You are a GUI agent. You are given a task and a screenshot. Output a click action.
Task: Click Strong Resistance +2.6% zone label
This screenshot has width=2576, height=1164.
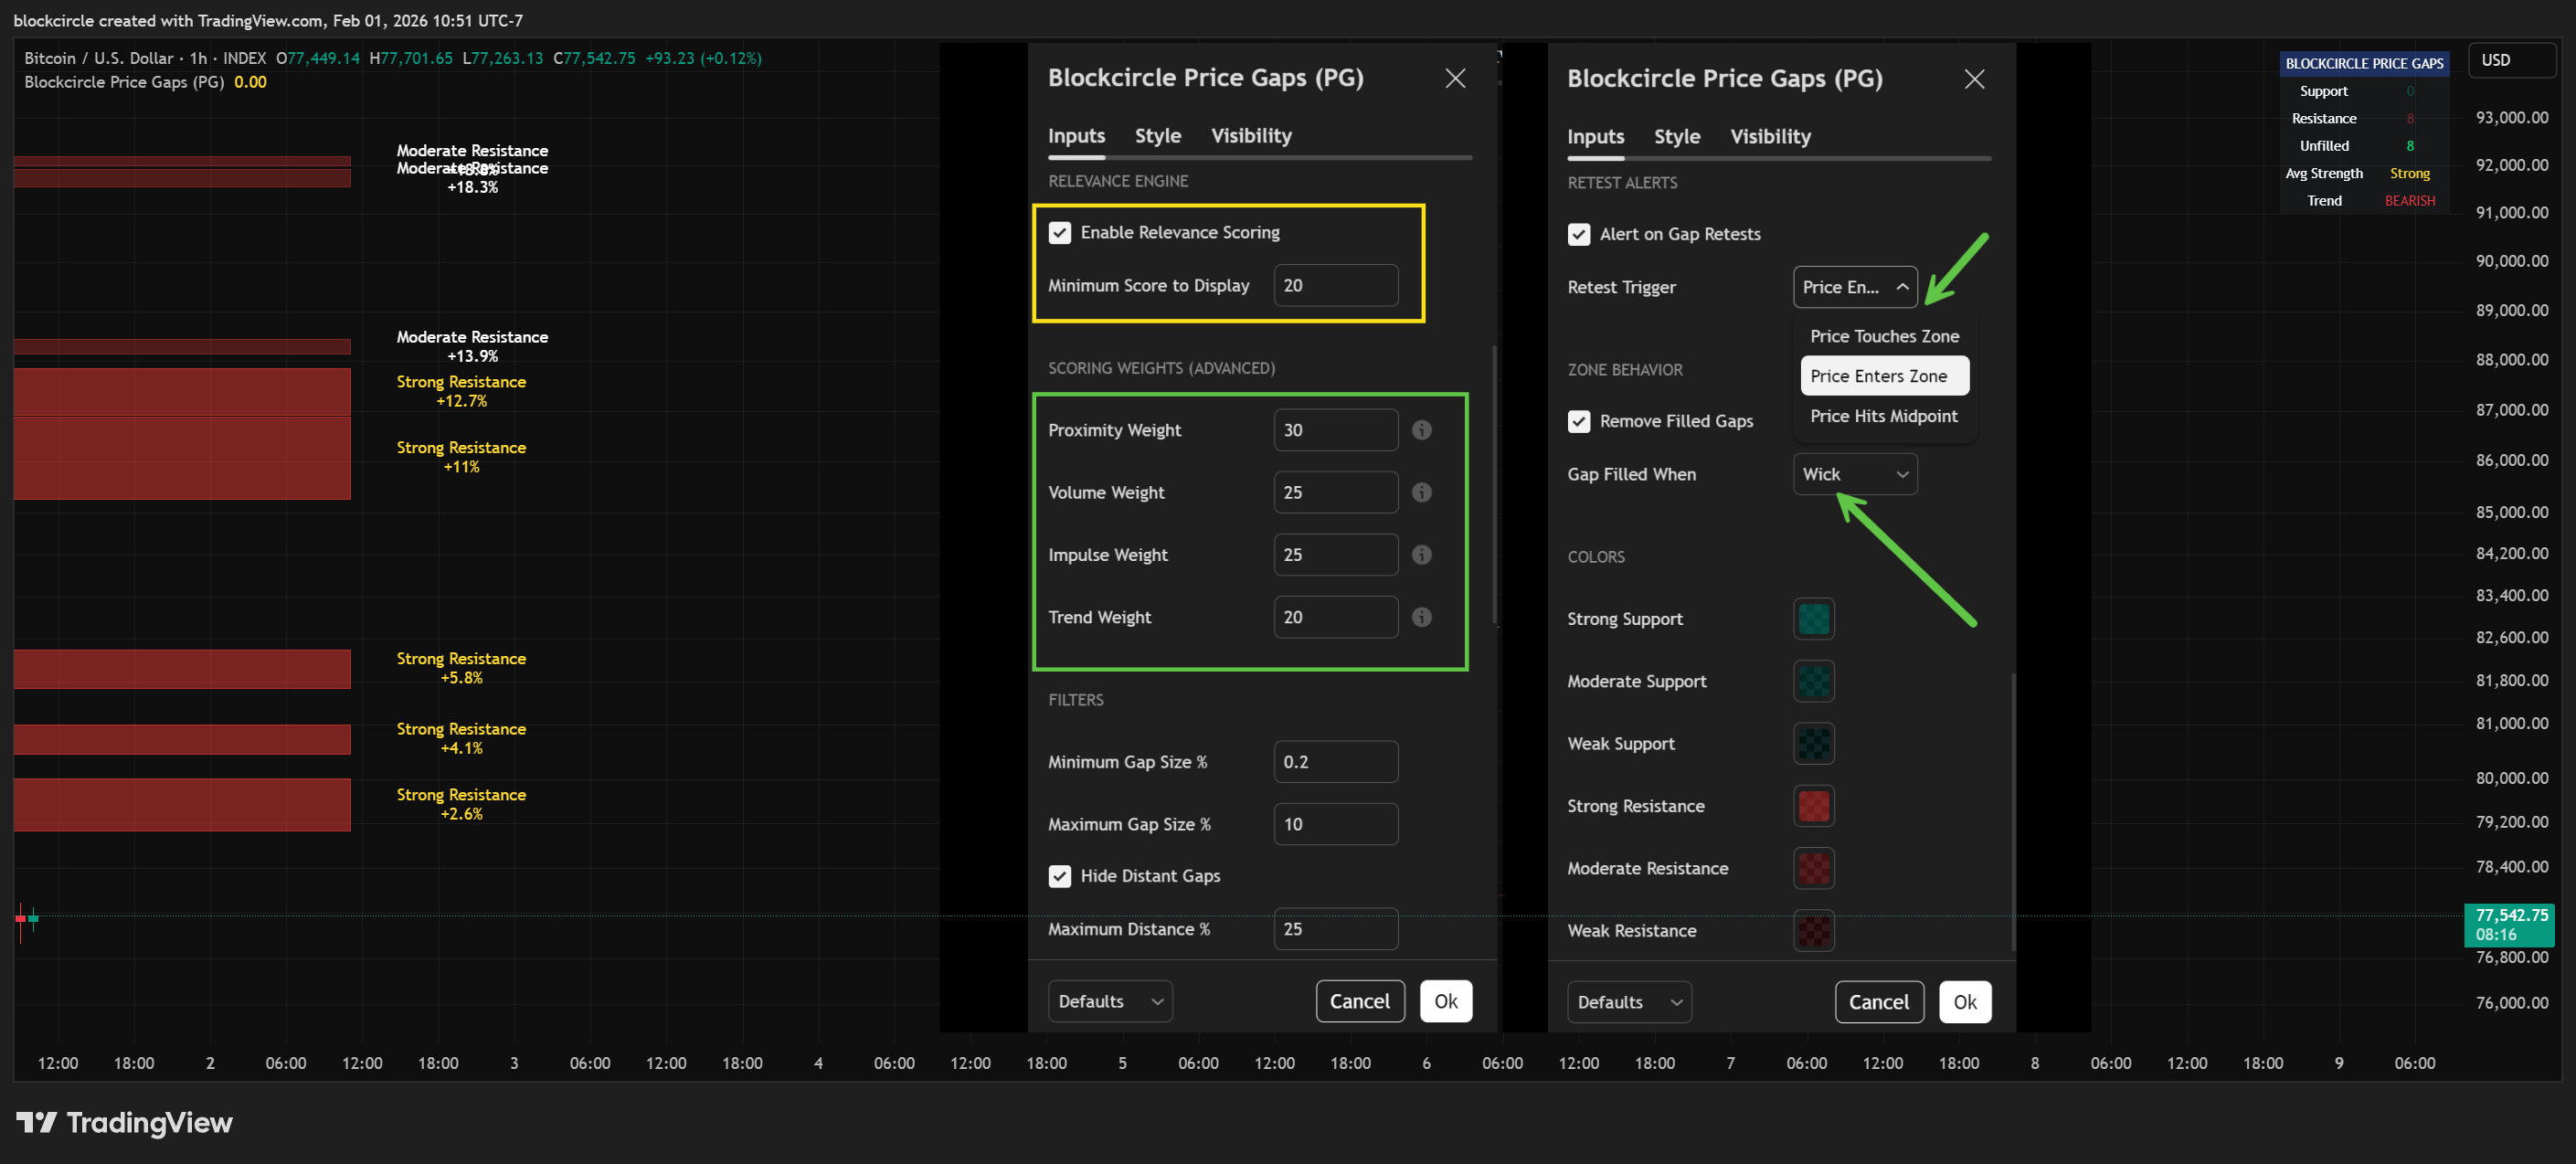(461, 804)
